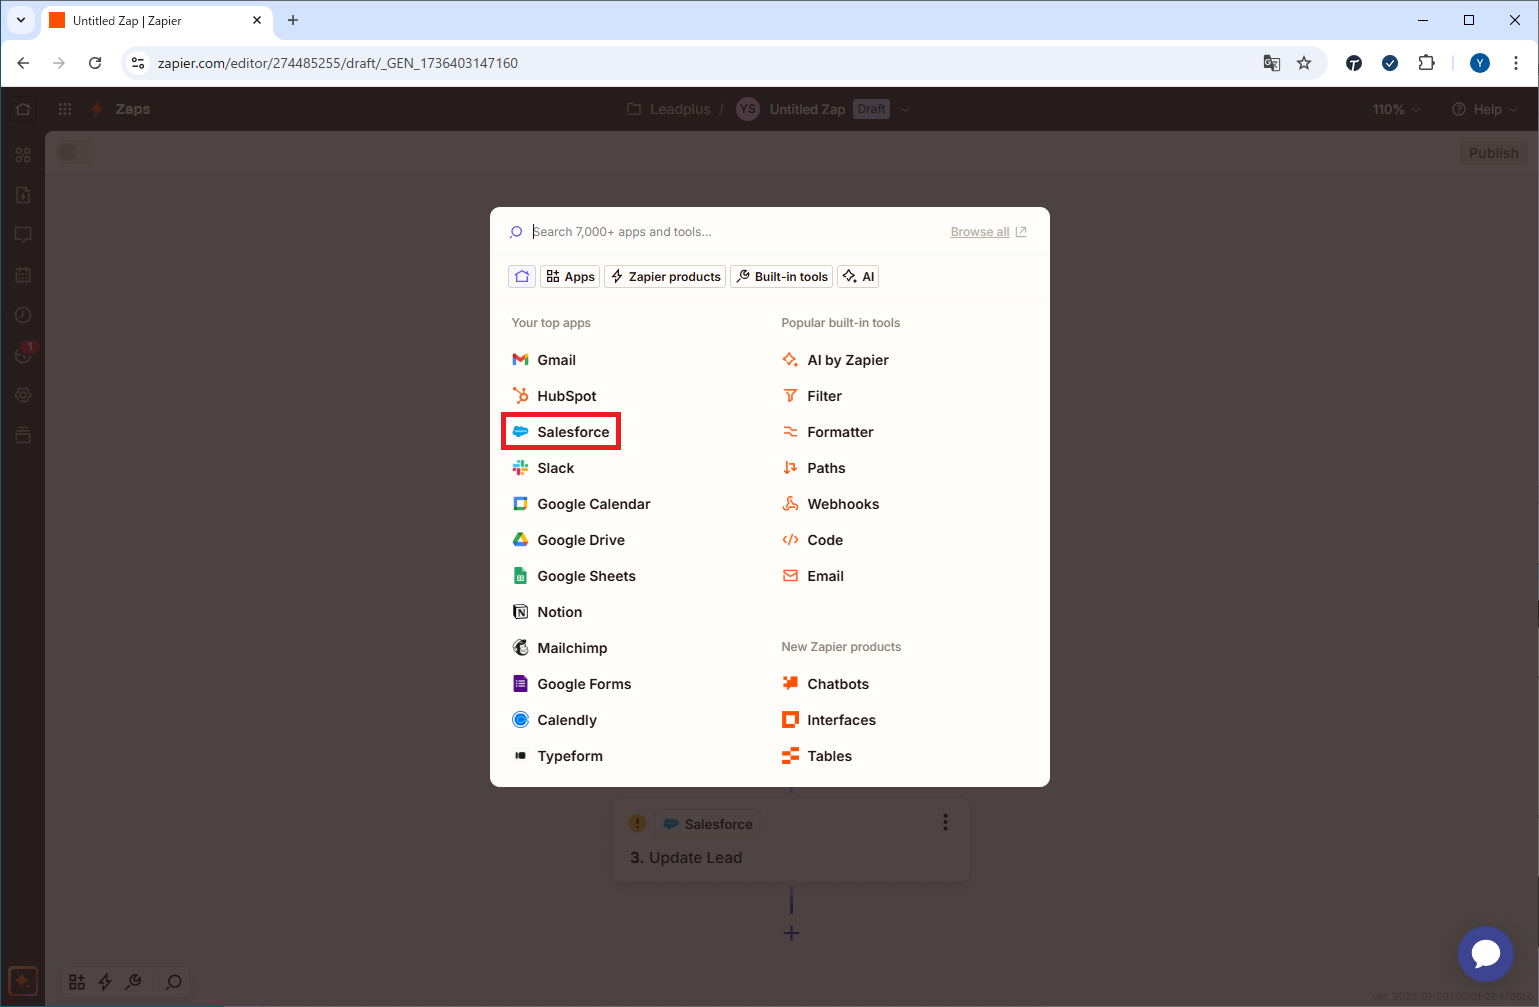Click the search apps and tools field
The width and height of the screenshot is (1539, 1007).
point(700,231)
